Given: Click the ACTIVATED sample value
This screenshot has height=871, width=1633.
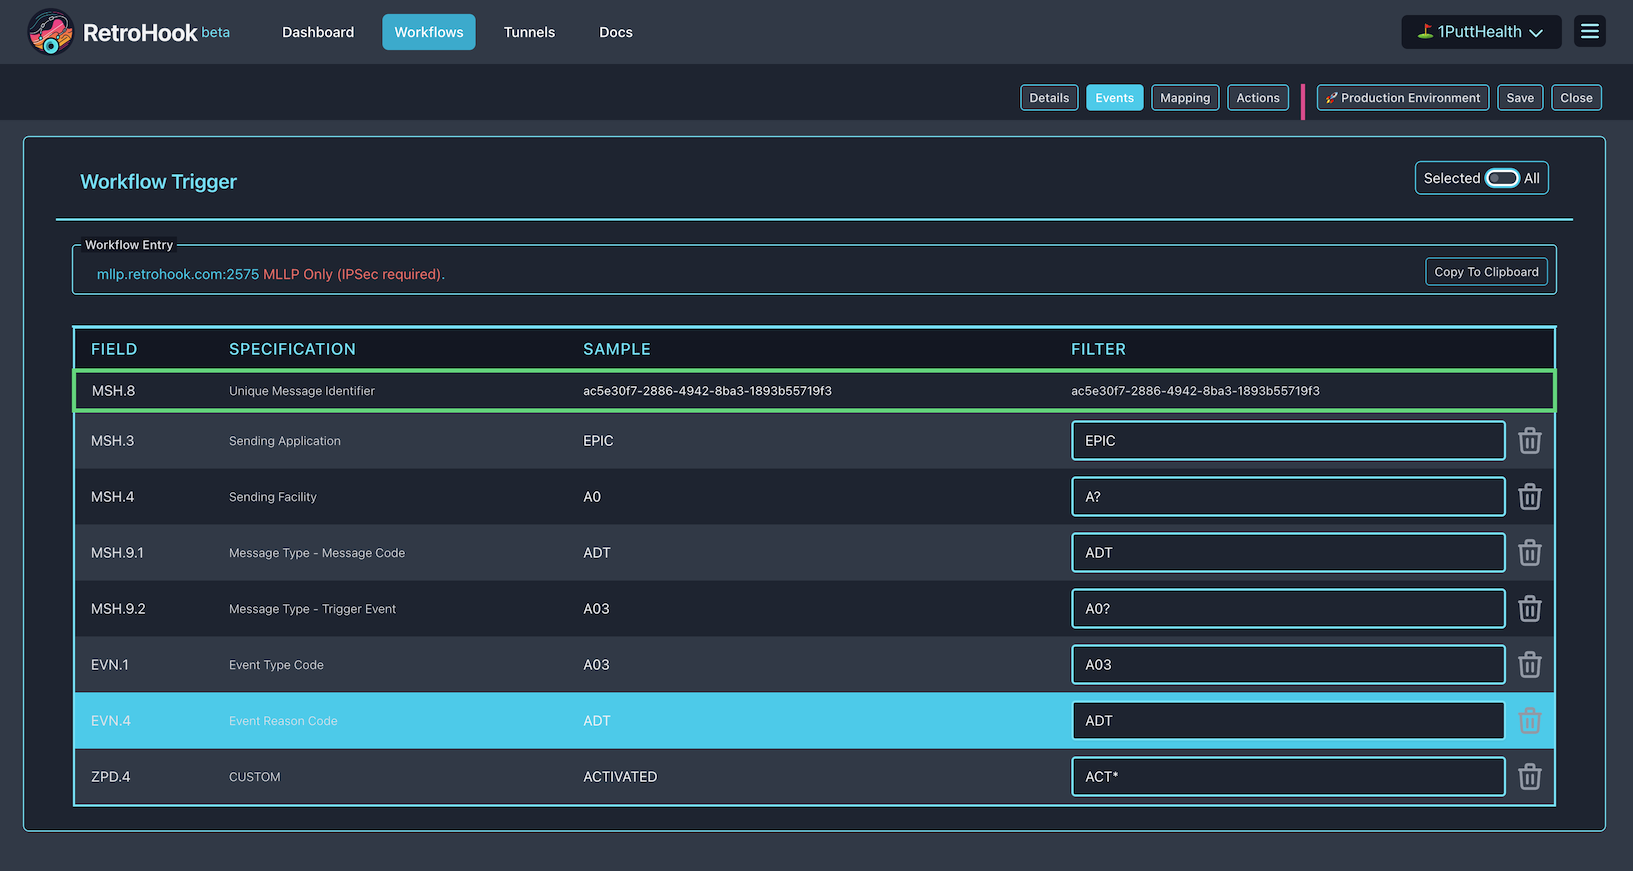Looking at the screenshot, I should 620,777.
